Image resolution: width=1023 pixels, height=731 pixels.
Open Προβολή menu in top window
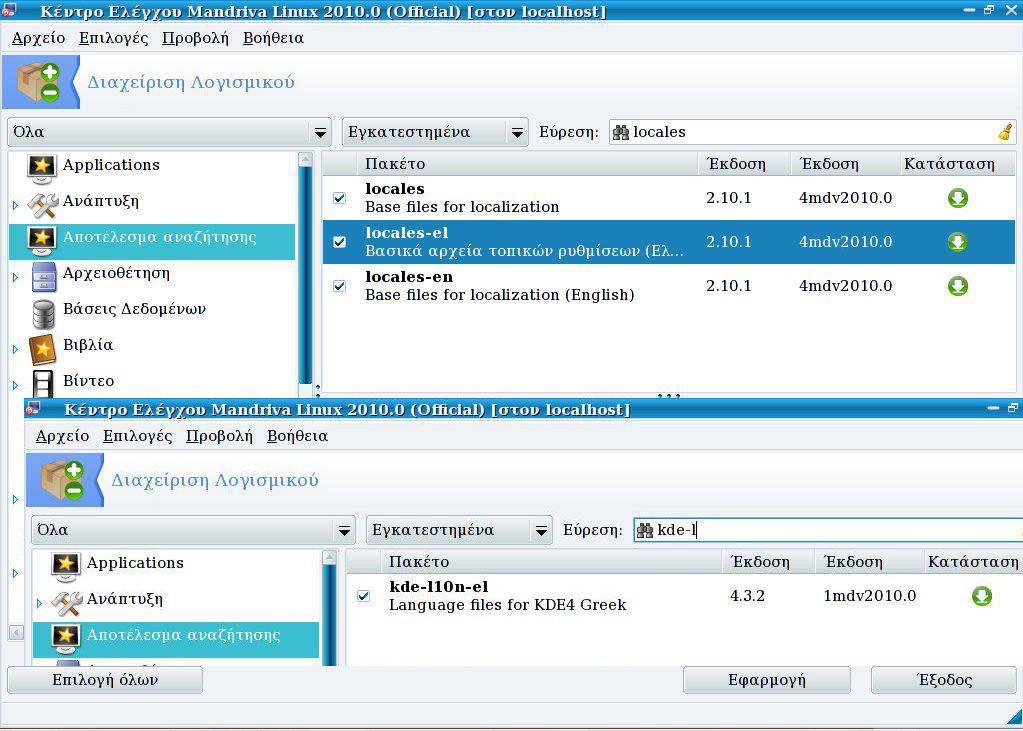tap(196, 38)
